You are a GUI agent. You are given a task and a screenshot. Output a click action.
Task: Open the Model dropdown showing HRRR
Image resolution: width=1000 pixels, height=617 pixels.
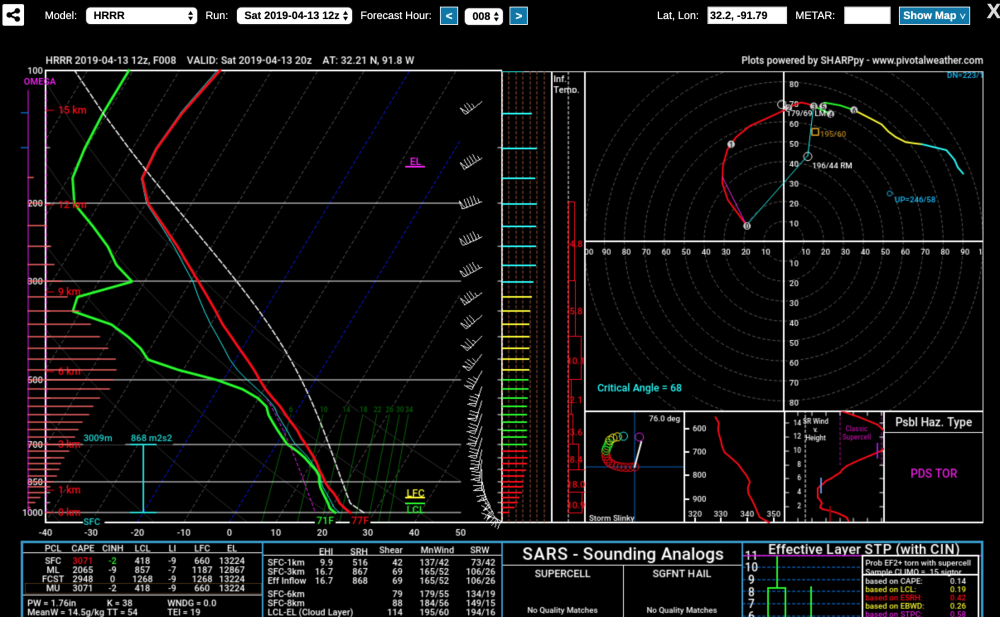click(x=141, y=16)
